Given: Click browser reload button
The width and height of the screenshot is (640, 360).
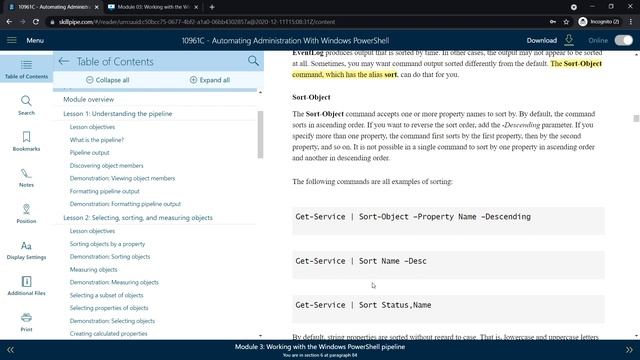Looking at the screenshot, I should click(36, 22).
